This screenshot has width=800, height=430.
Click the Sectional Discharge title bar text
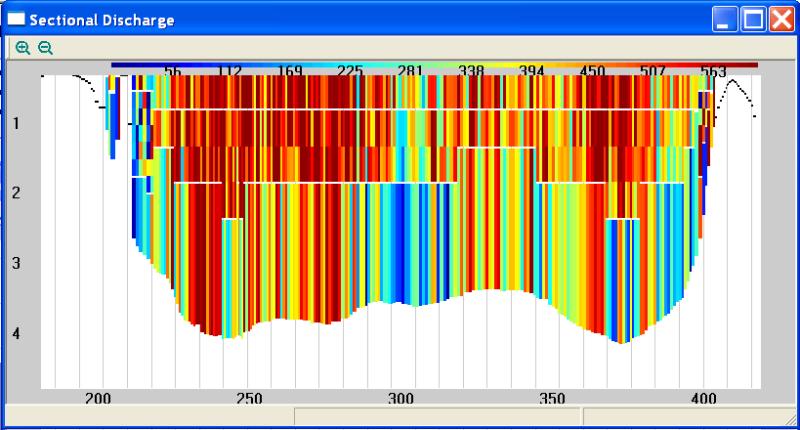click(101, 20)
